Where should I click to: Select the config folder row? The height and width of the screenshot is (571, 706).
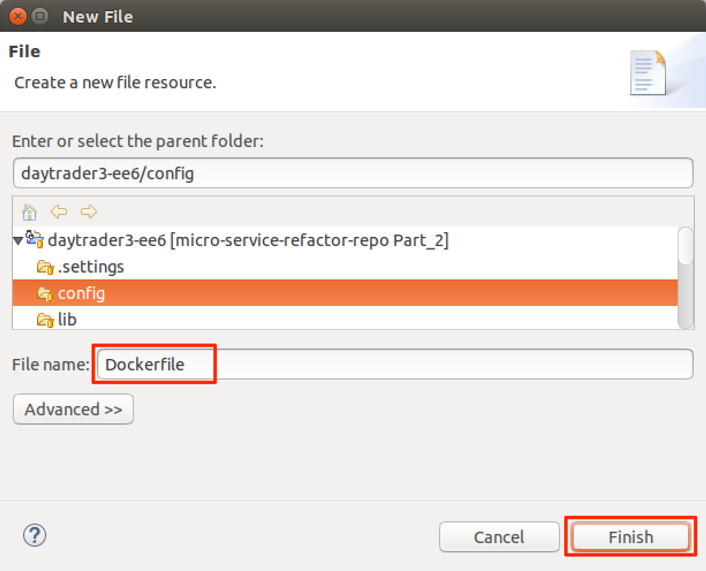point(82,293)
